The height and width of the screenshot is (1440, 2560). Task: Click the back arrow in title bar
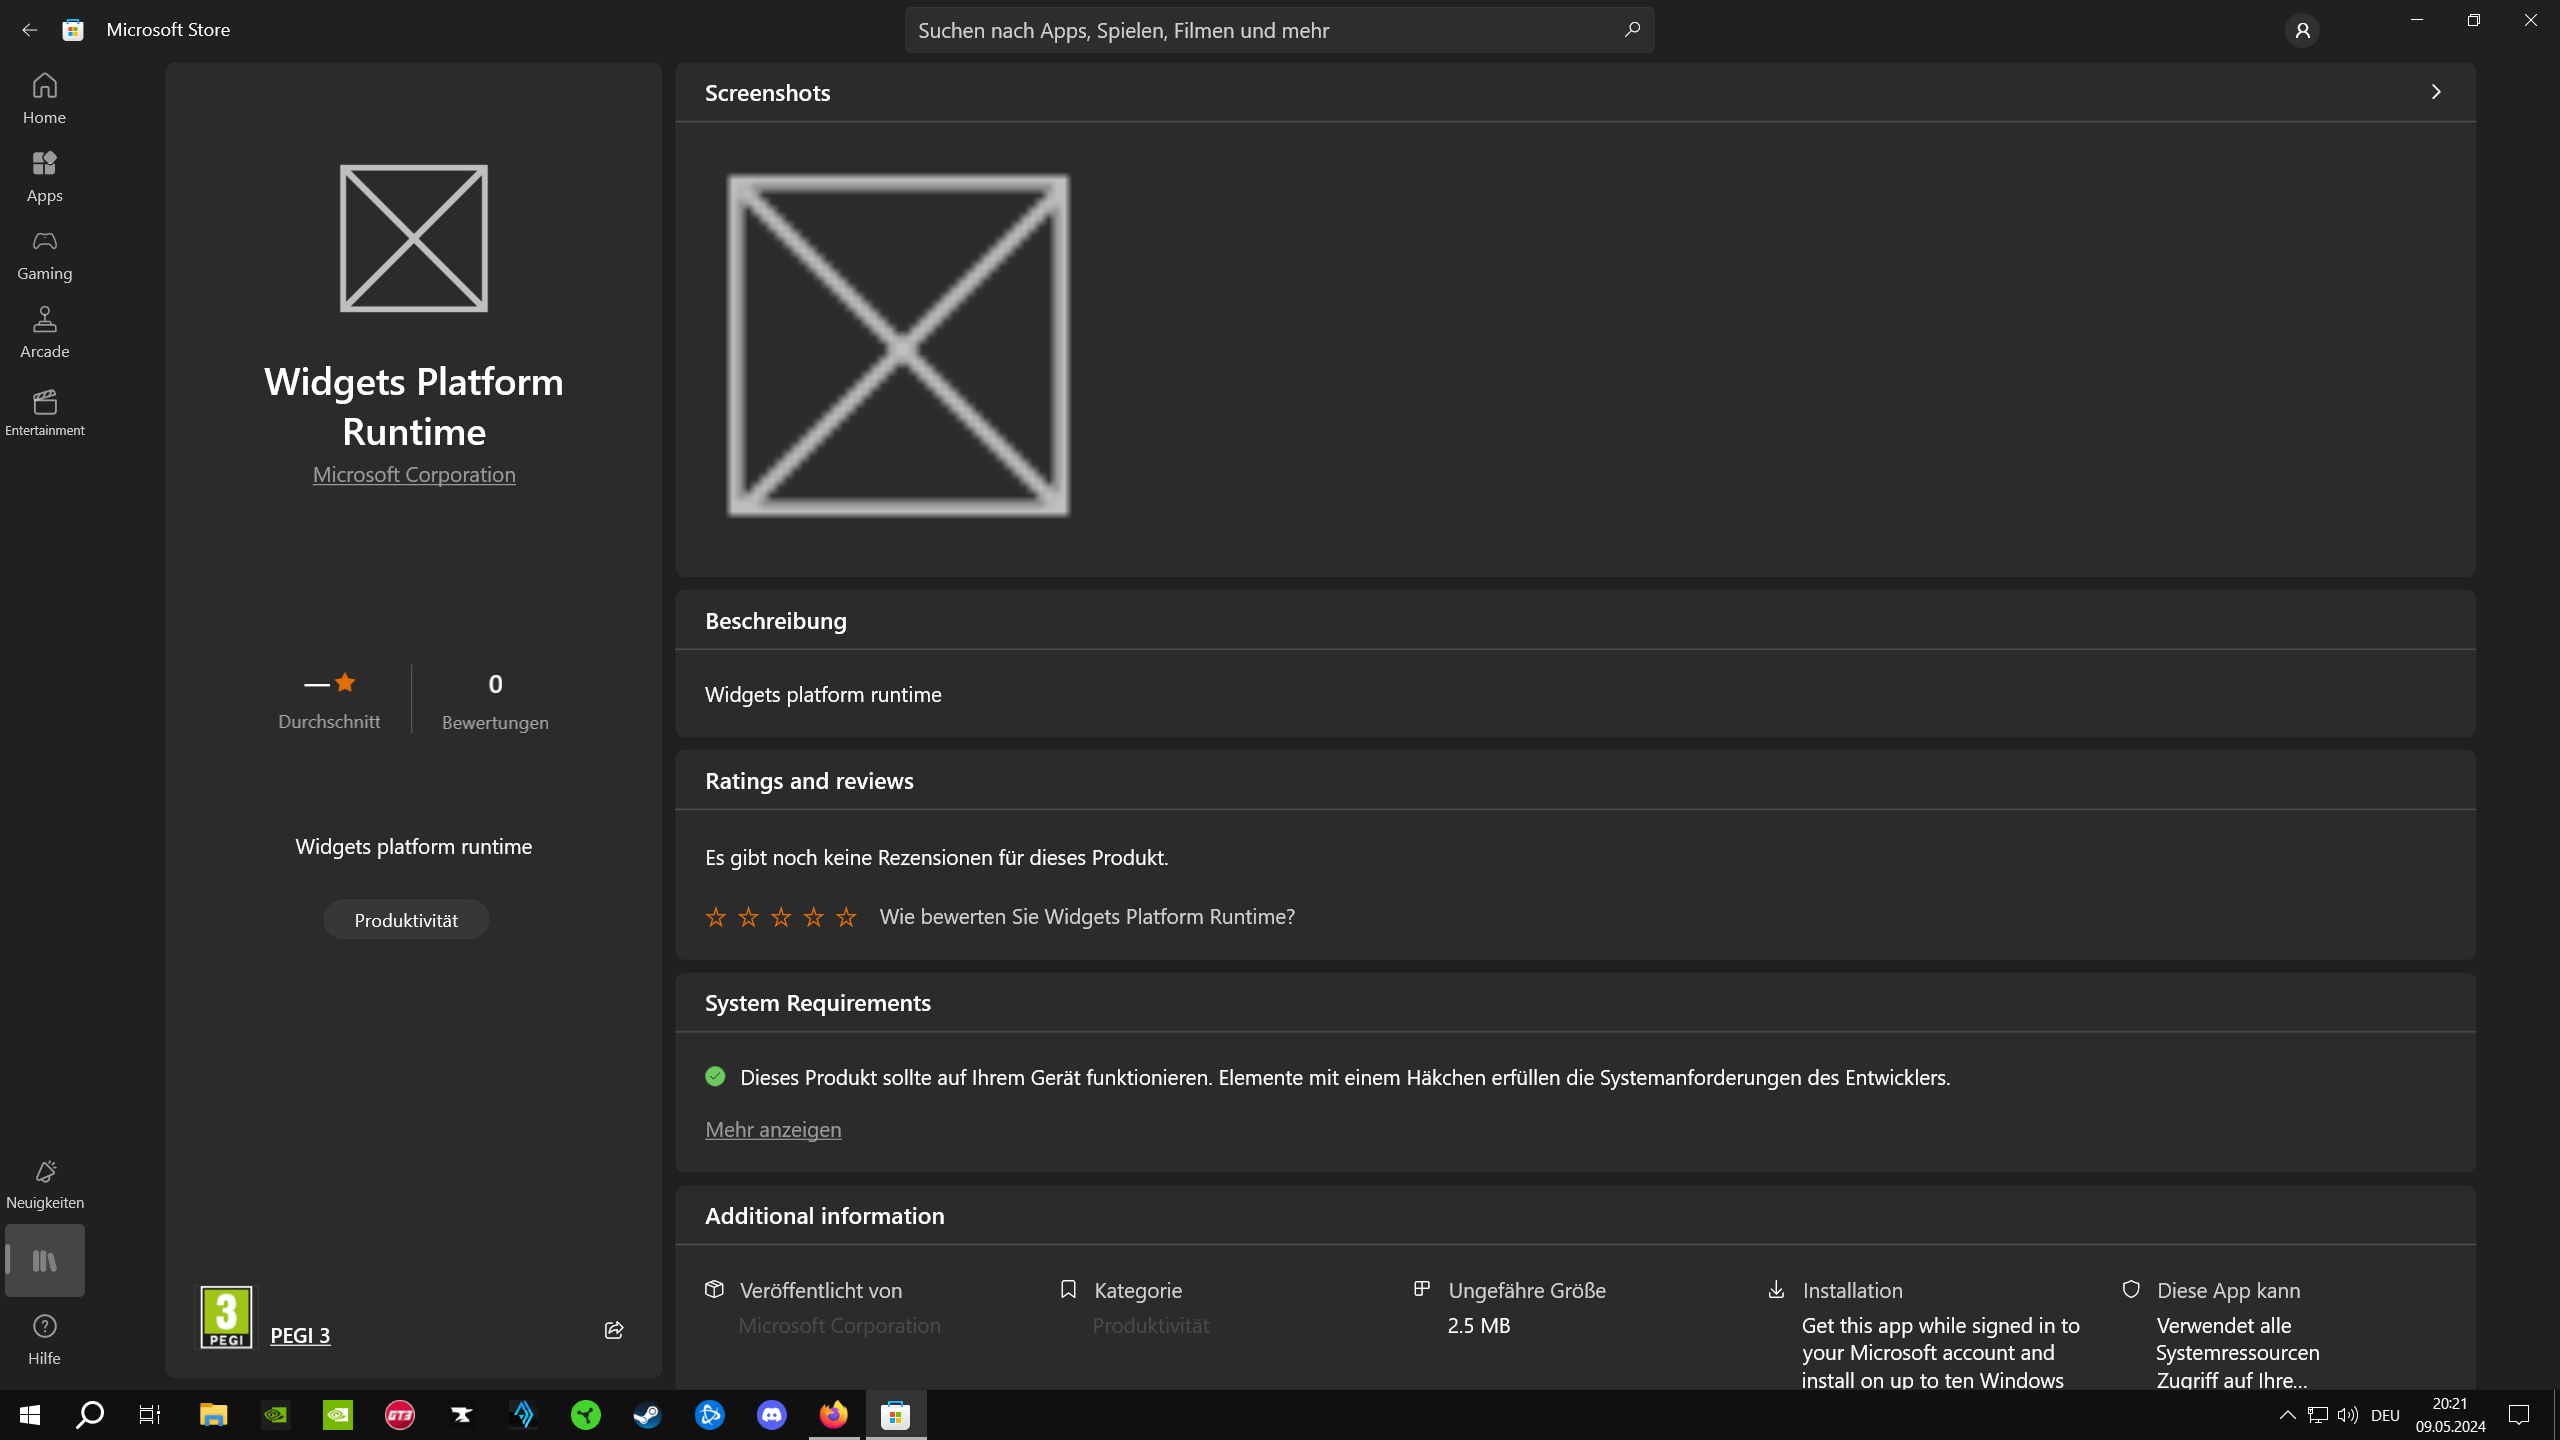29,30
